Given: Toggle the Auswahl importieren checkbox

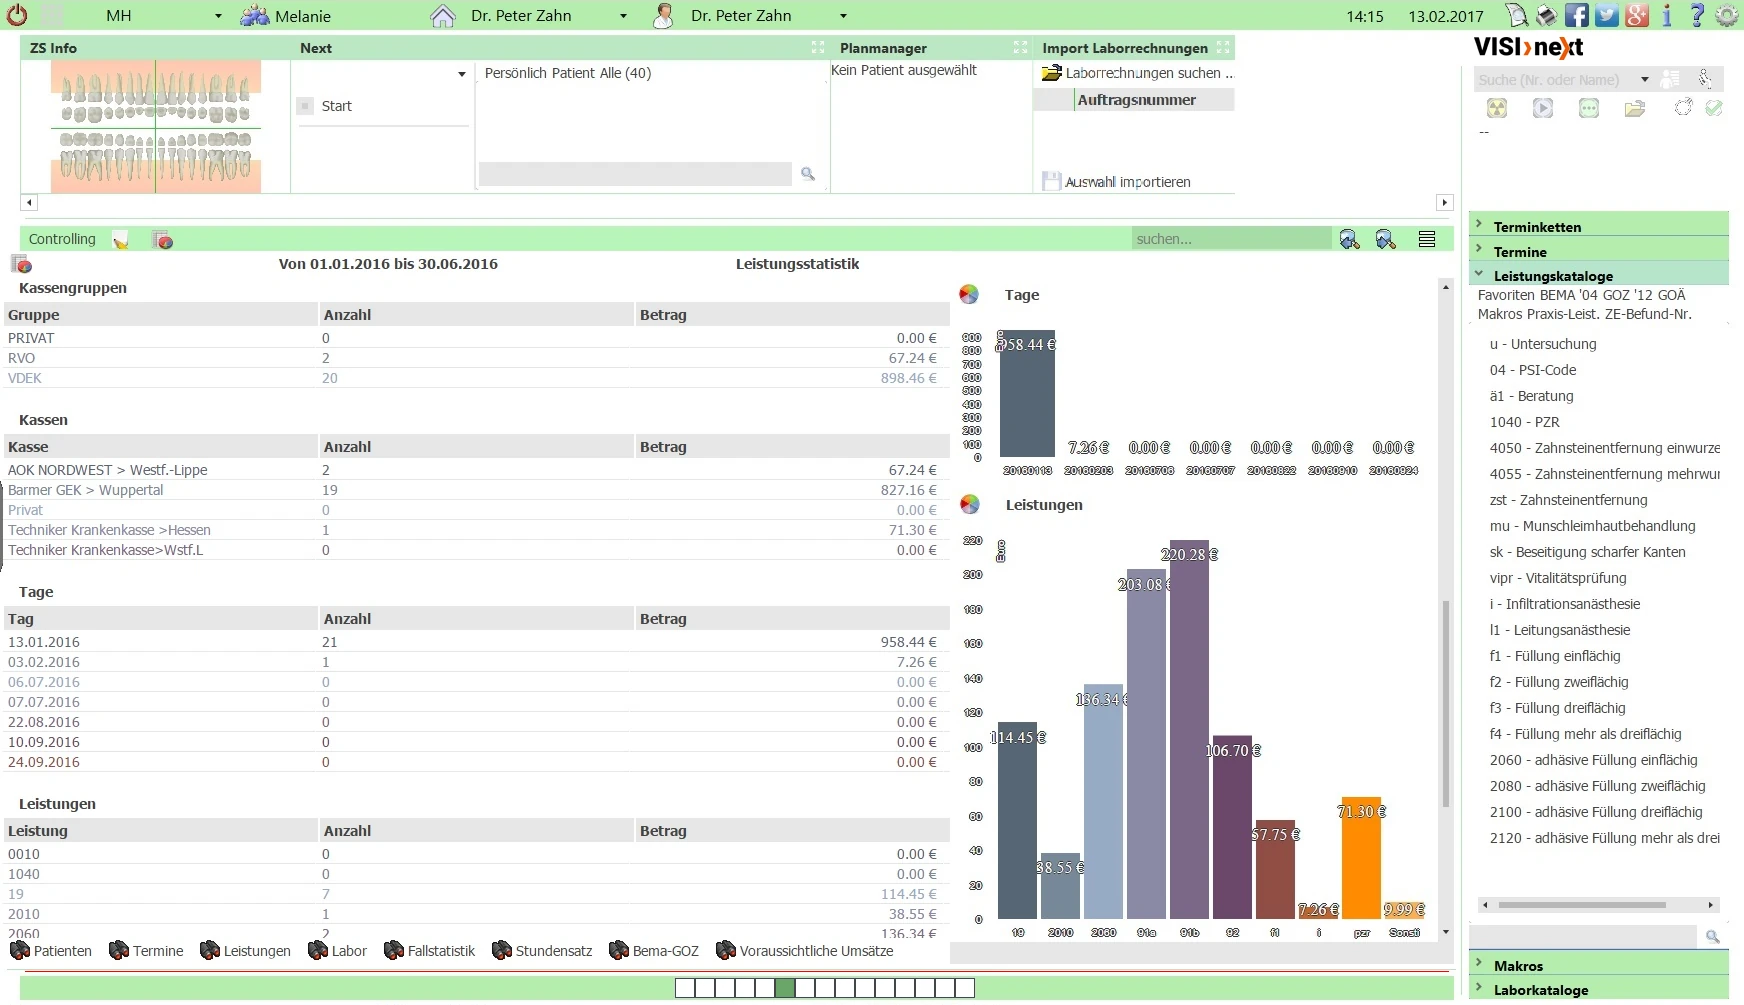Looking at the screenshot, I should pyautogui.click(x=1051, y=181).
